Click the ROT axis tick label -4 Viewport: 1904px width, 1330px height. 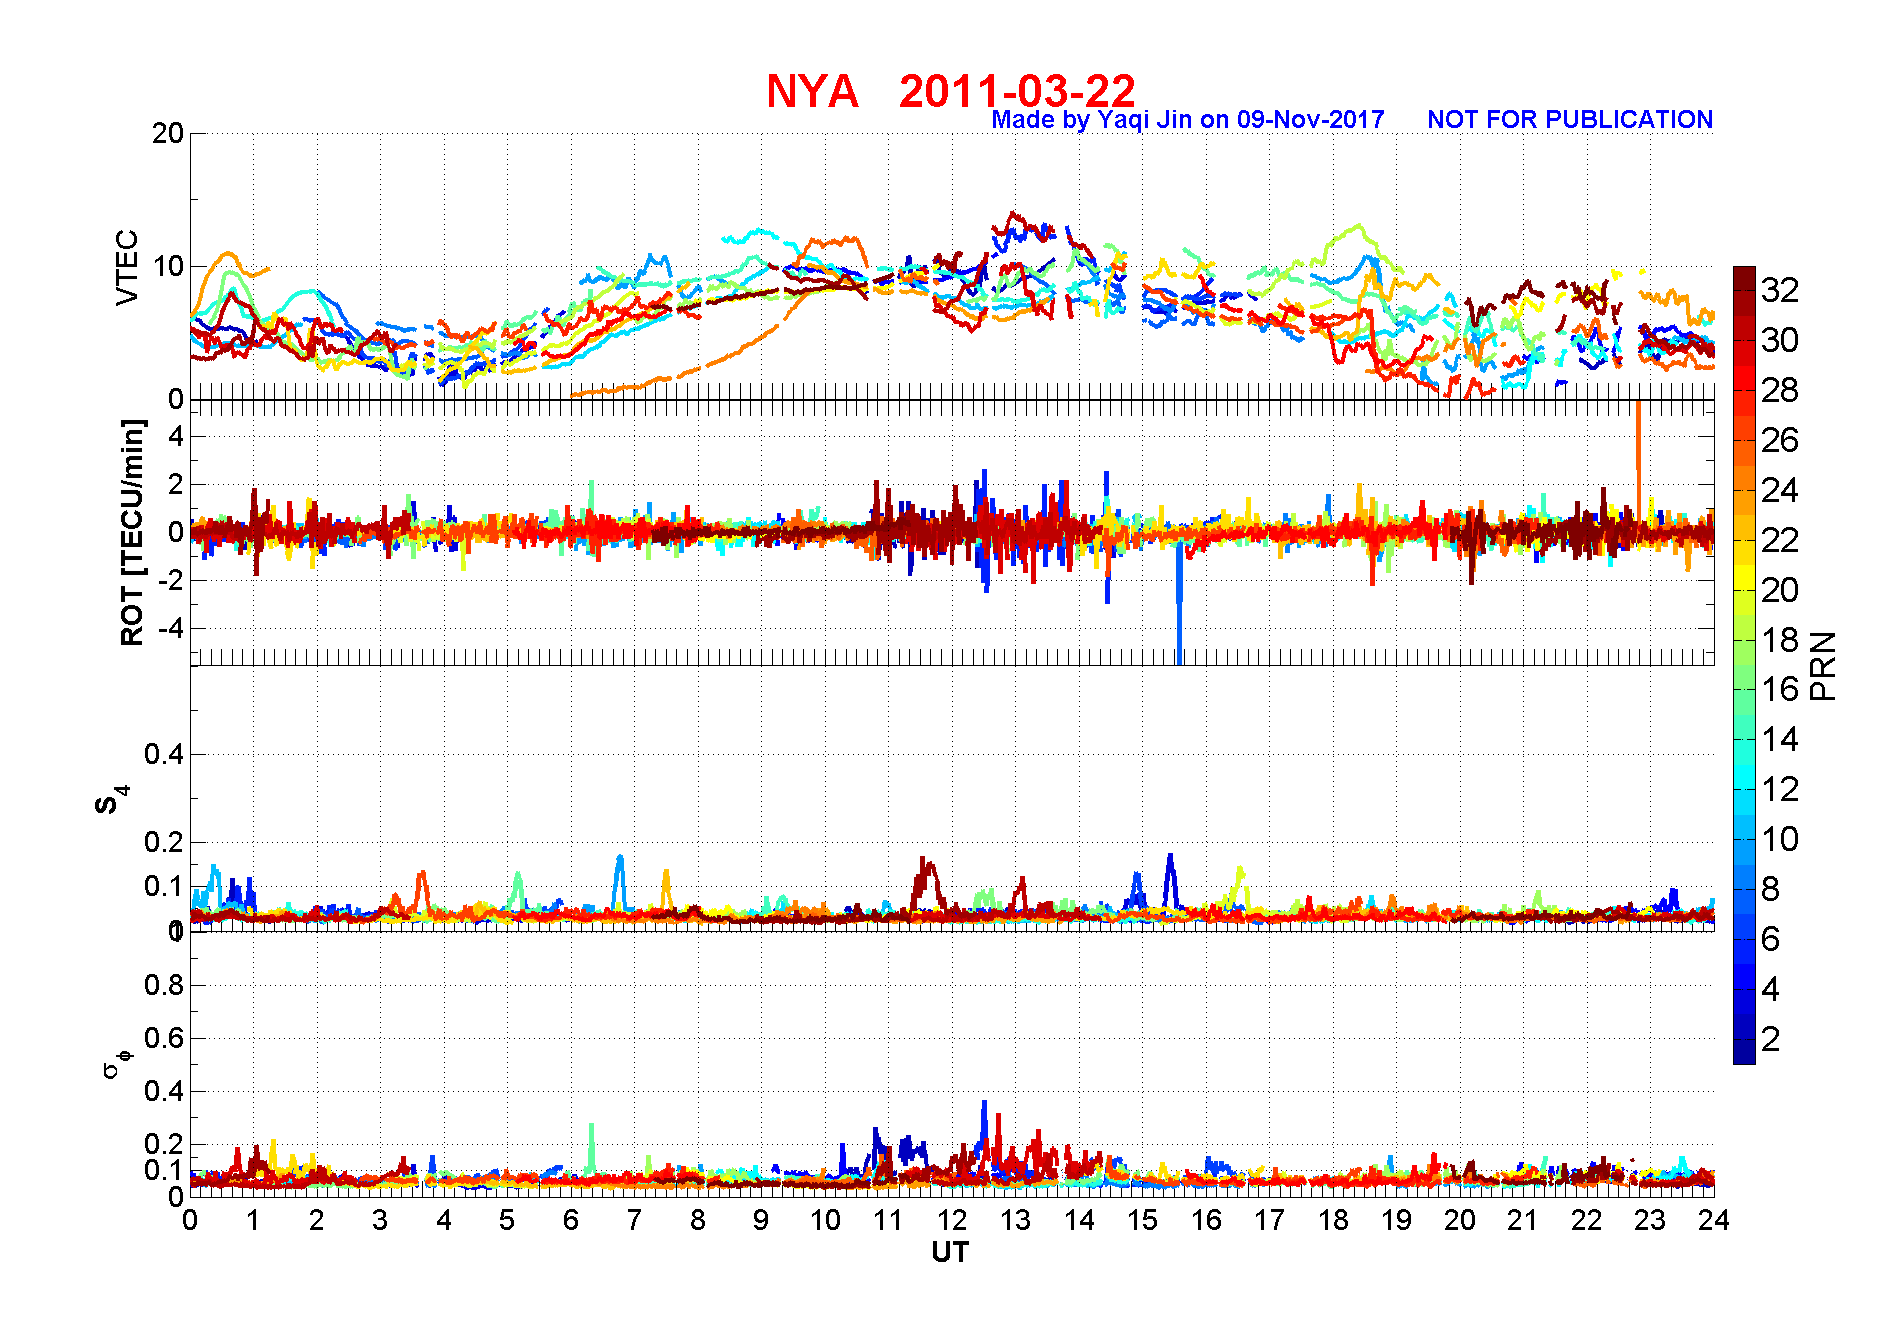171,629
